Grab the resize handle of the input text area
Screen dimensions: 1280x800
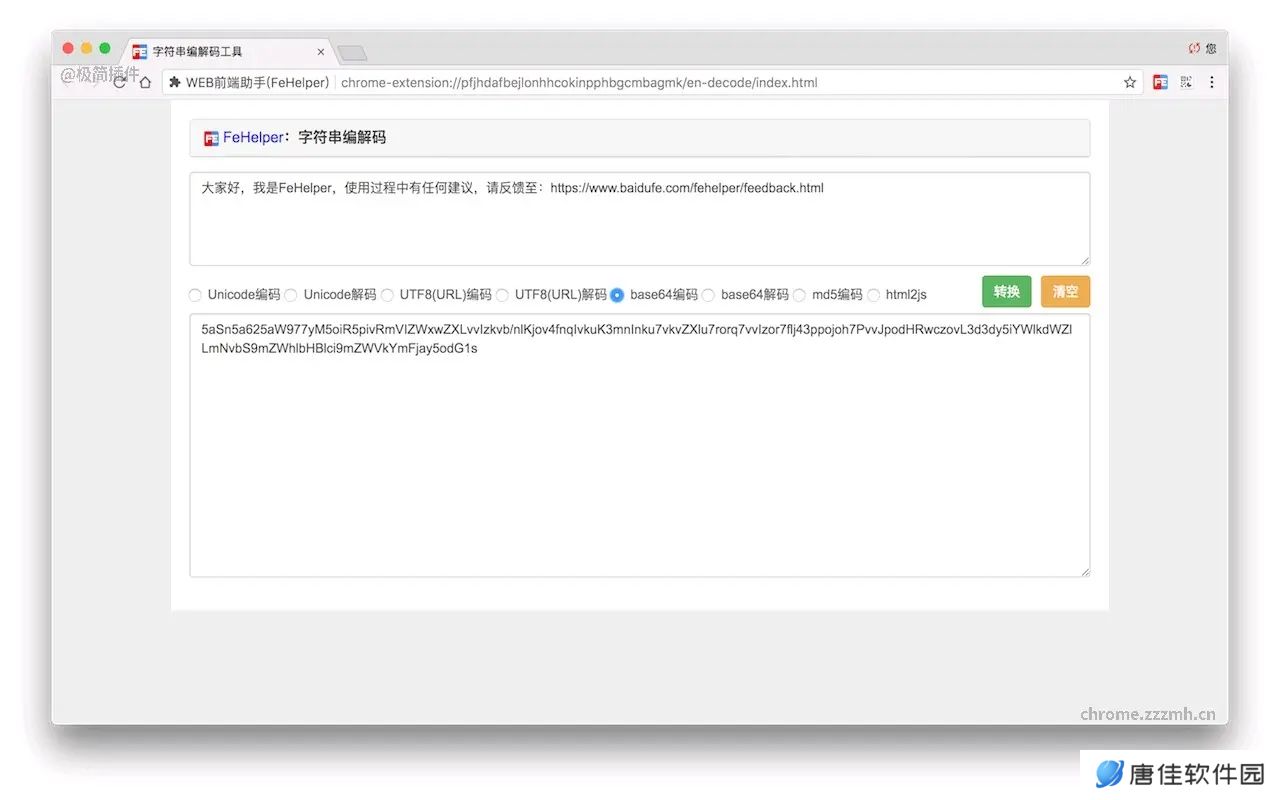coord(1084,260)
